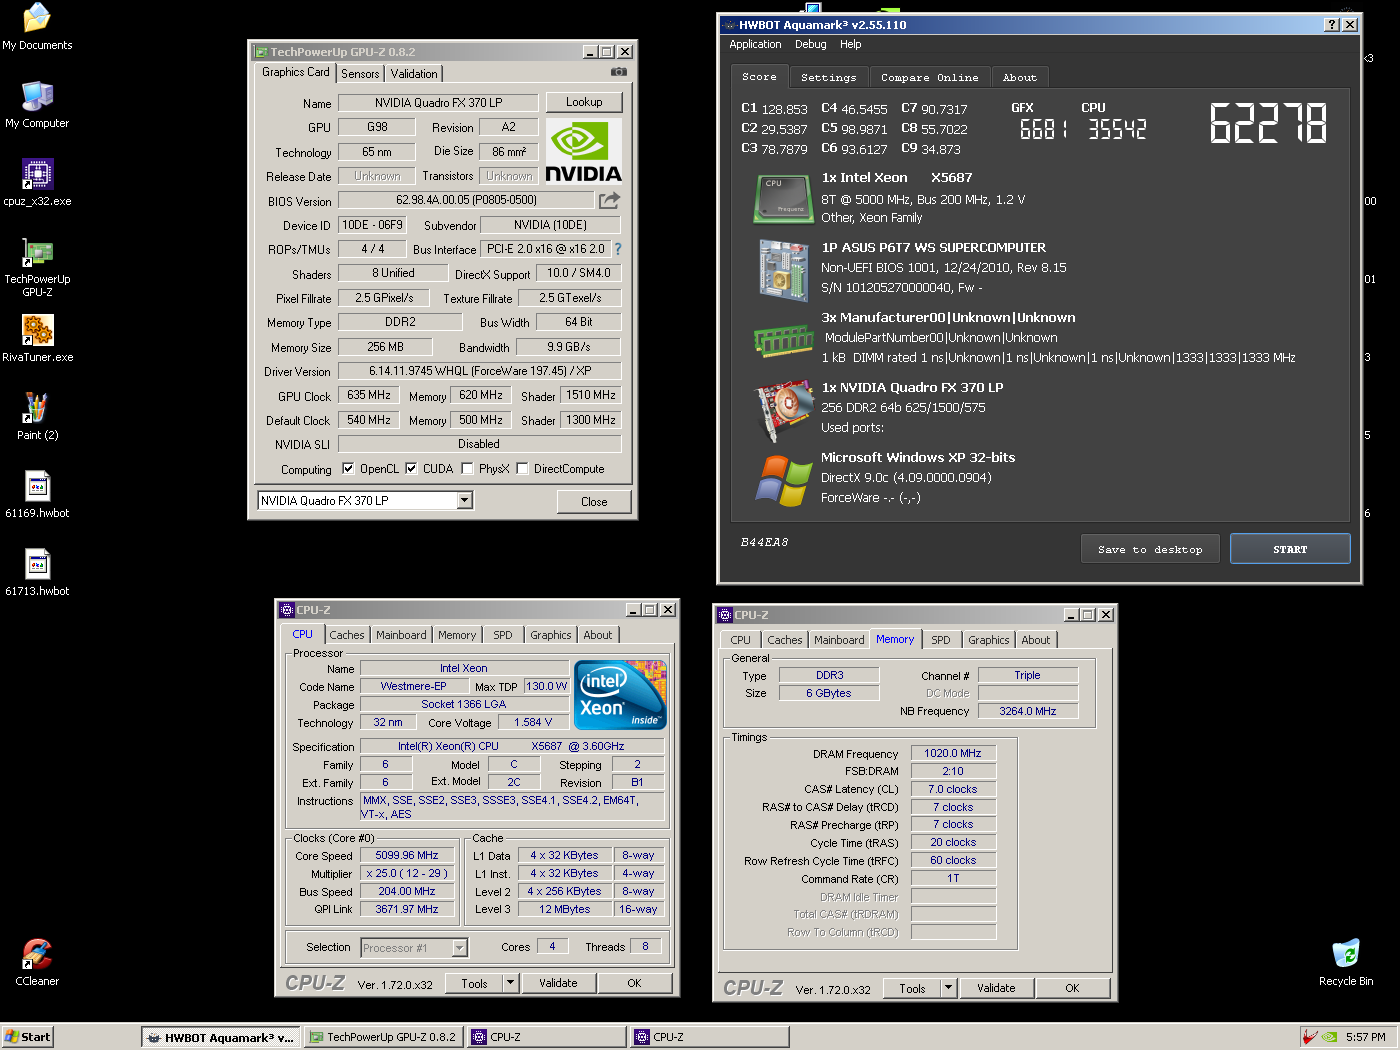This screenshot has height=1050, width=1400.
Task: Click GPU Name field in GPU-Z
Action: pyautogui.click(x=438, y=103)
